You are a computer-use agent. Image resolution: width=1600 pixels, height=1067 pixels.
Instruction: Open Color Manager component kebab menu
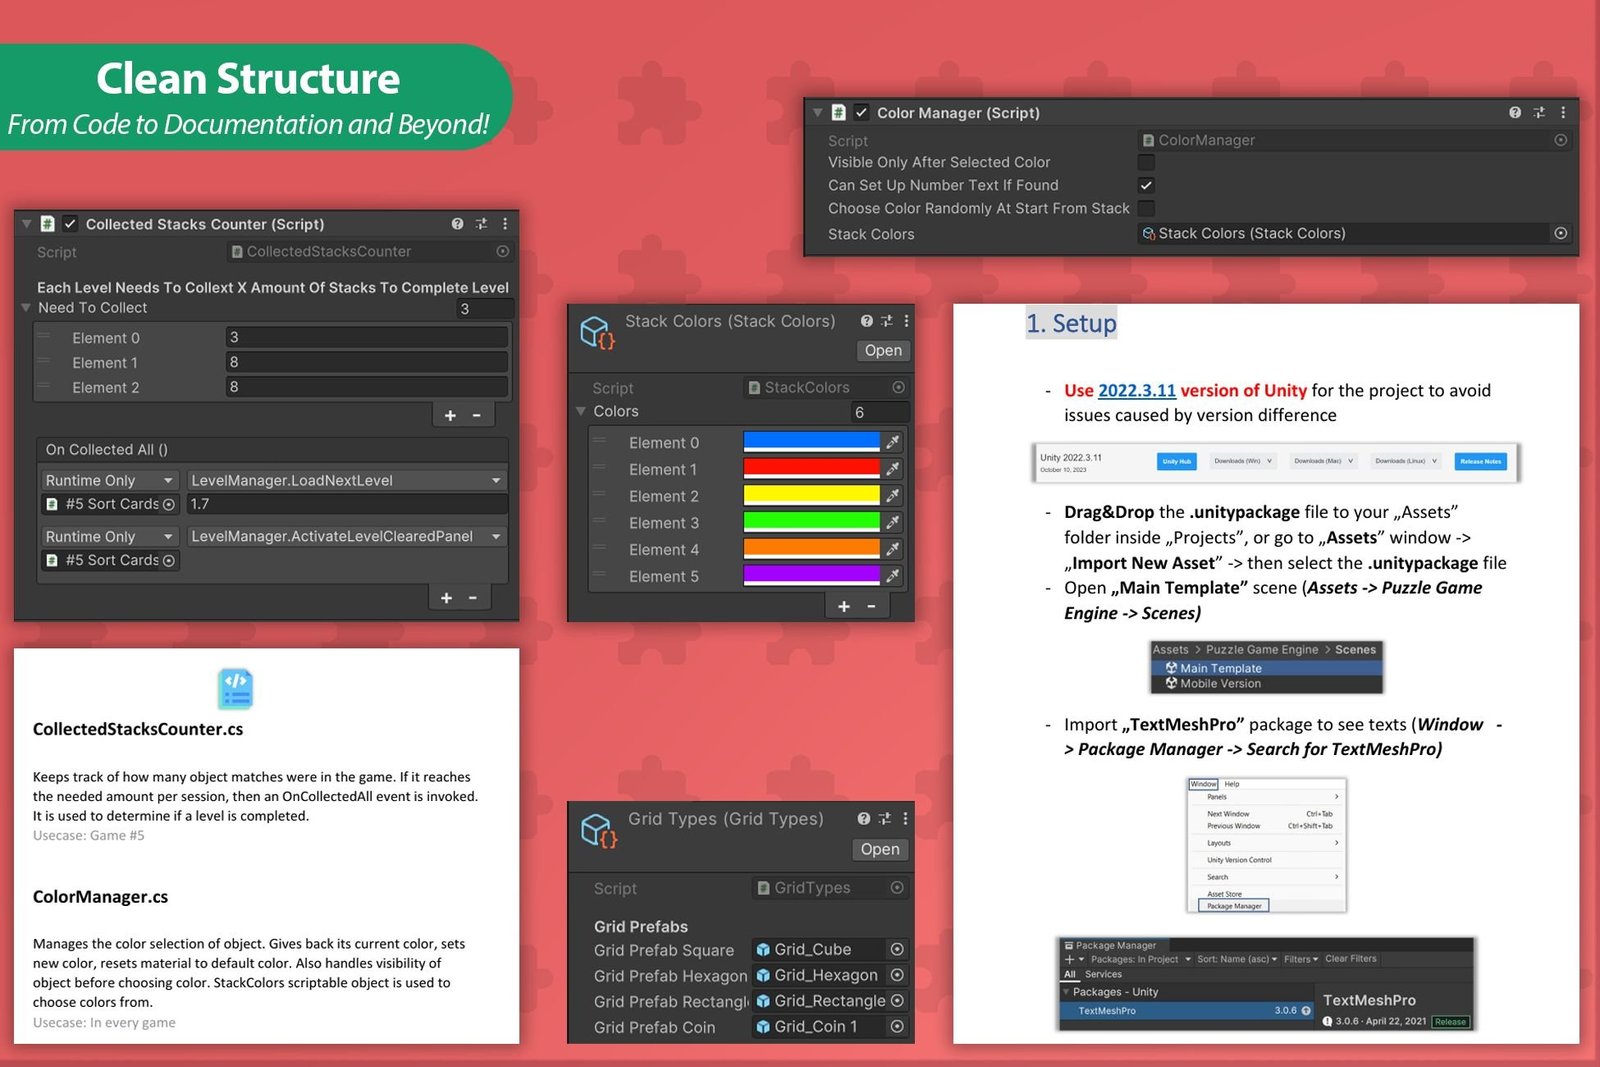coord(1562,113)
